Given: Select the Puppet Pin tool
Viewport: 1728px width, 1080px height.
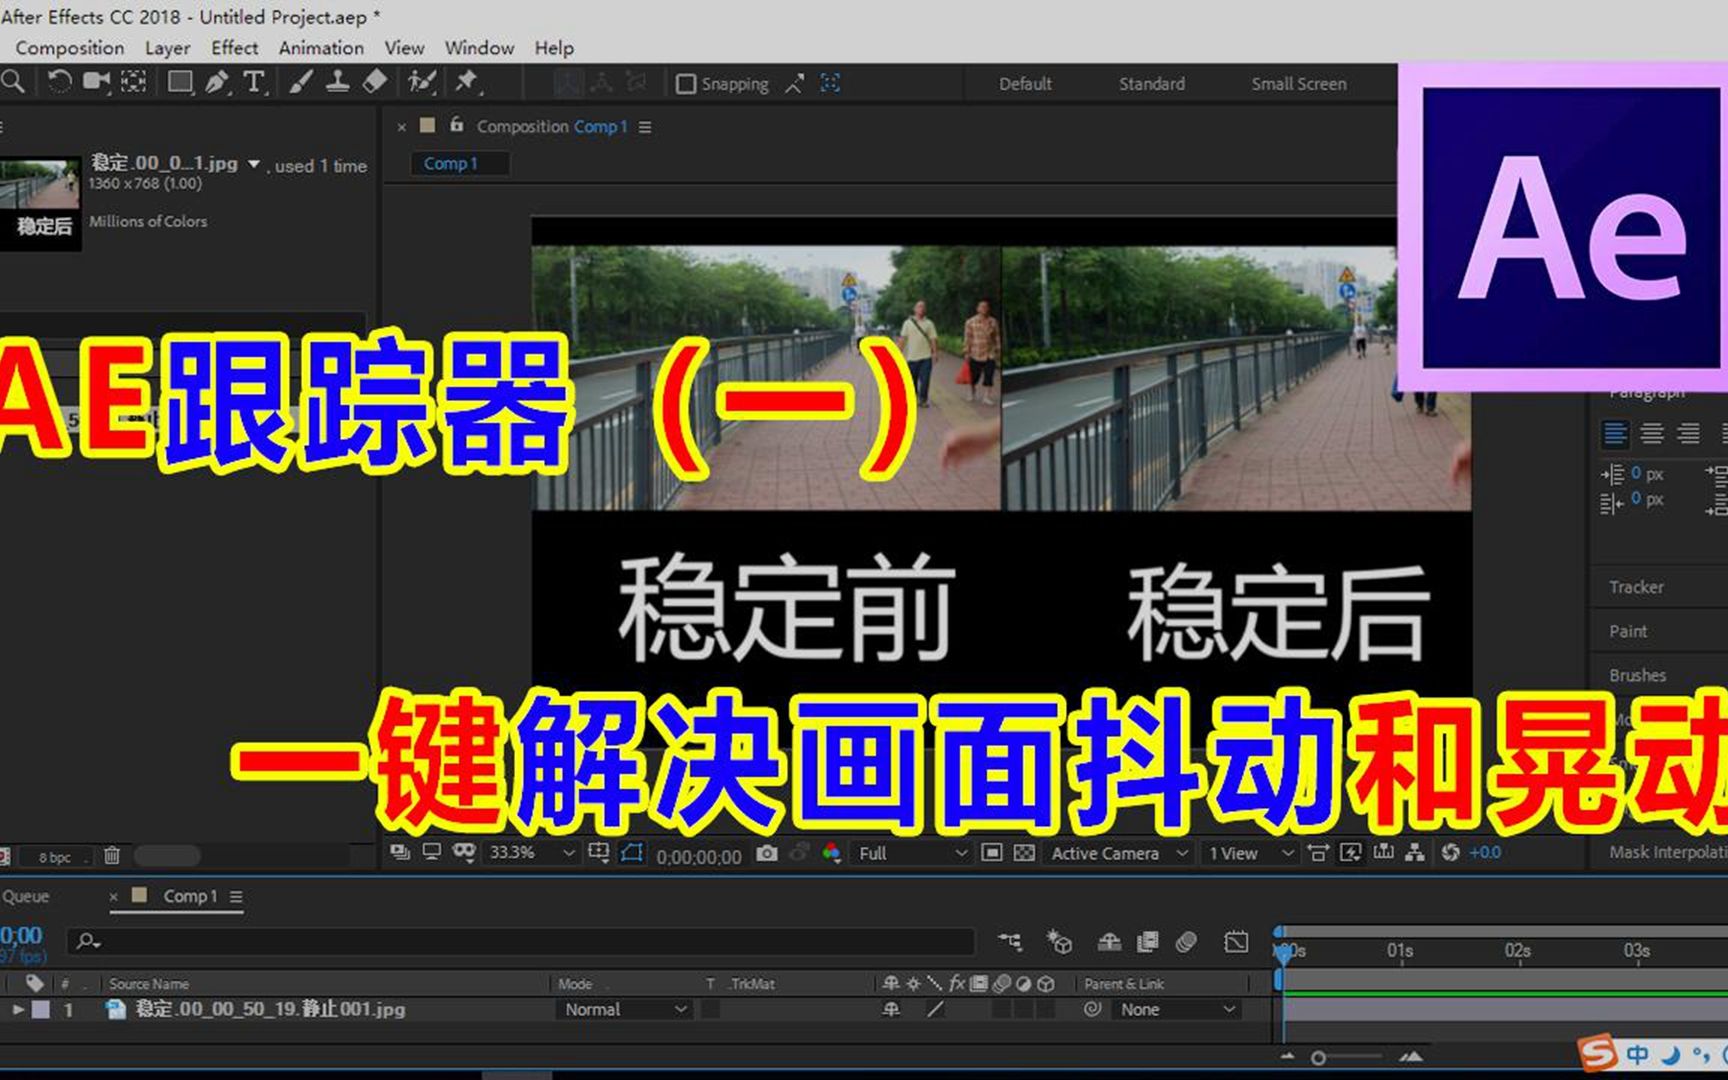Looking at the screenshot, I should (465, 82).
